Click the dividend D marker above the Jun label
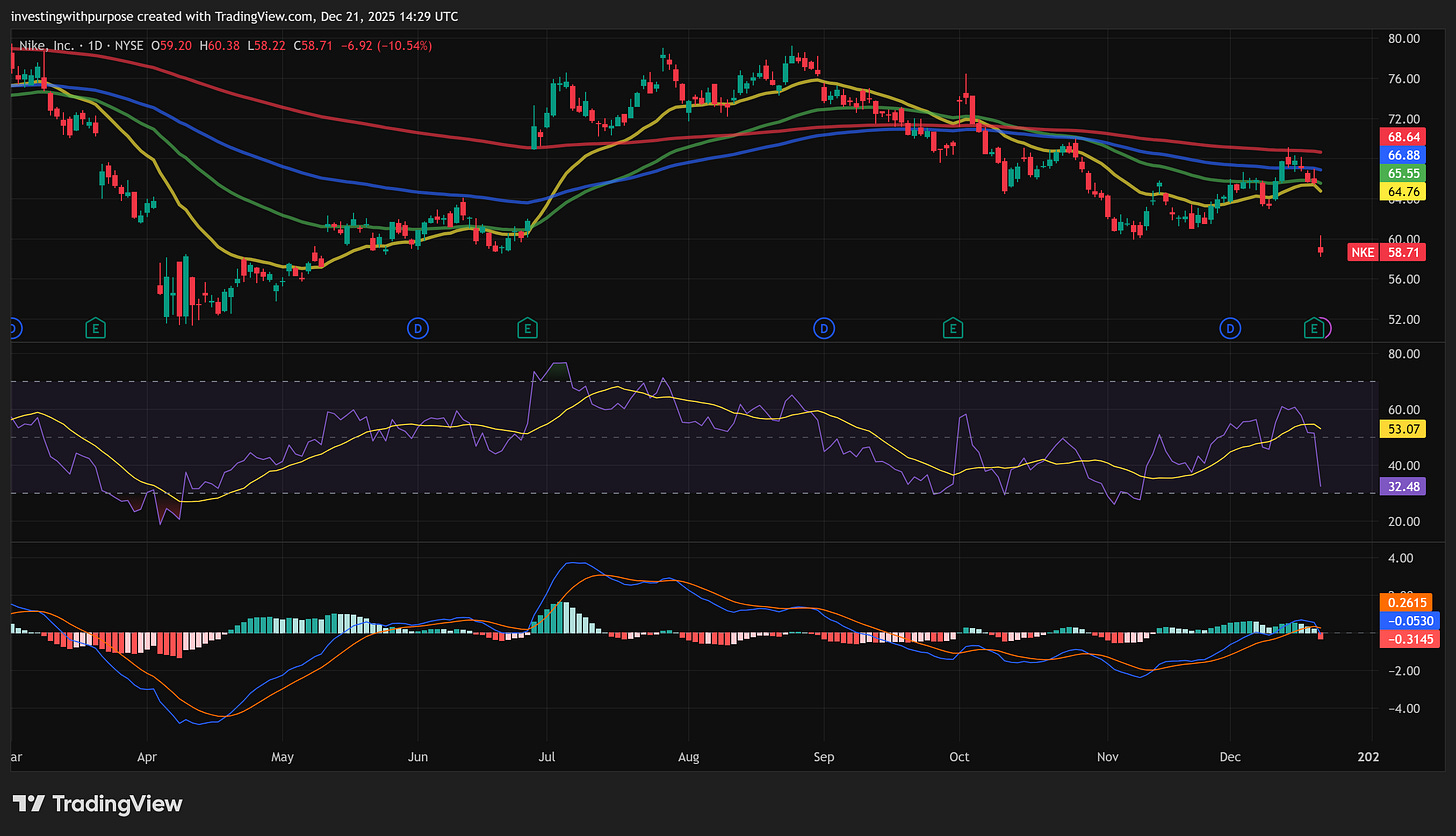The image size is (1456, 836). pos(418,327)
